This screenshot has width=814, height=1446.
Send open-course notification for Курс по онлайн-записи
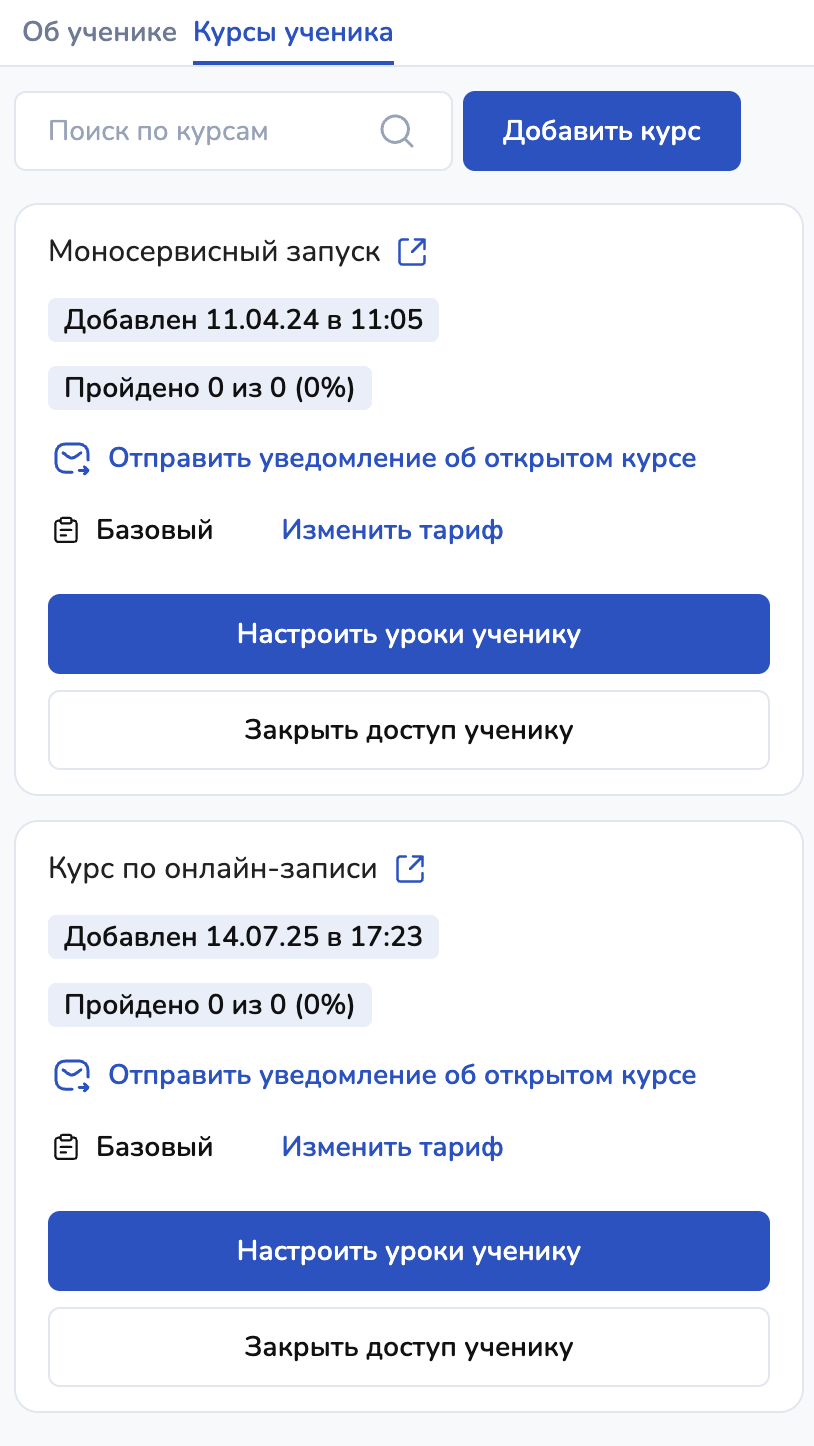pyautogui.click(x=402, y=1076)
